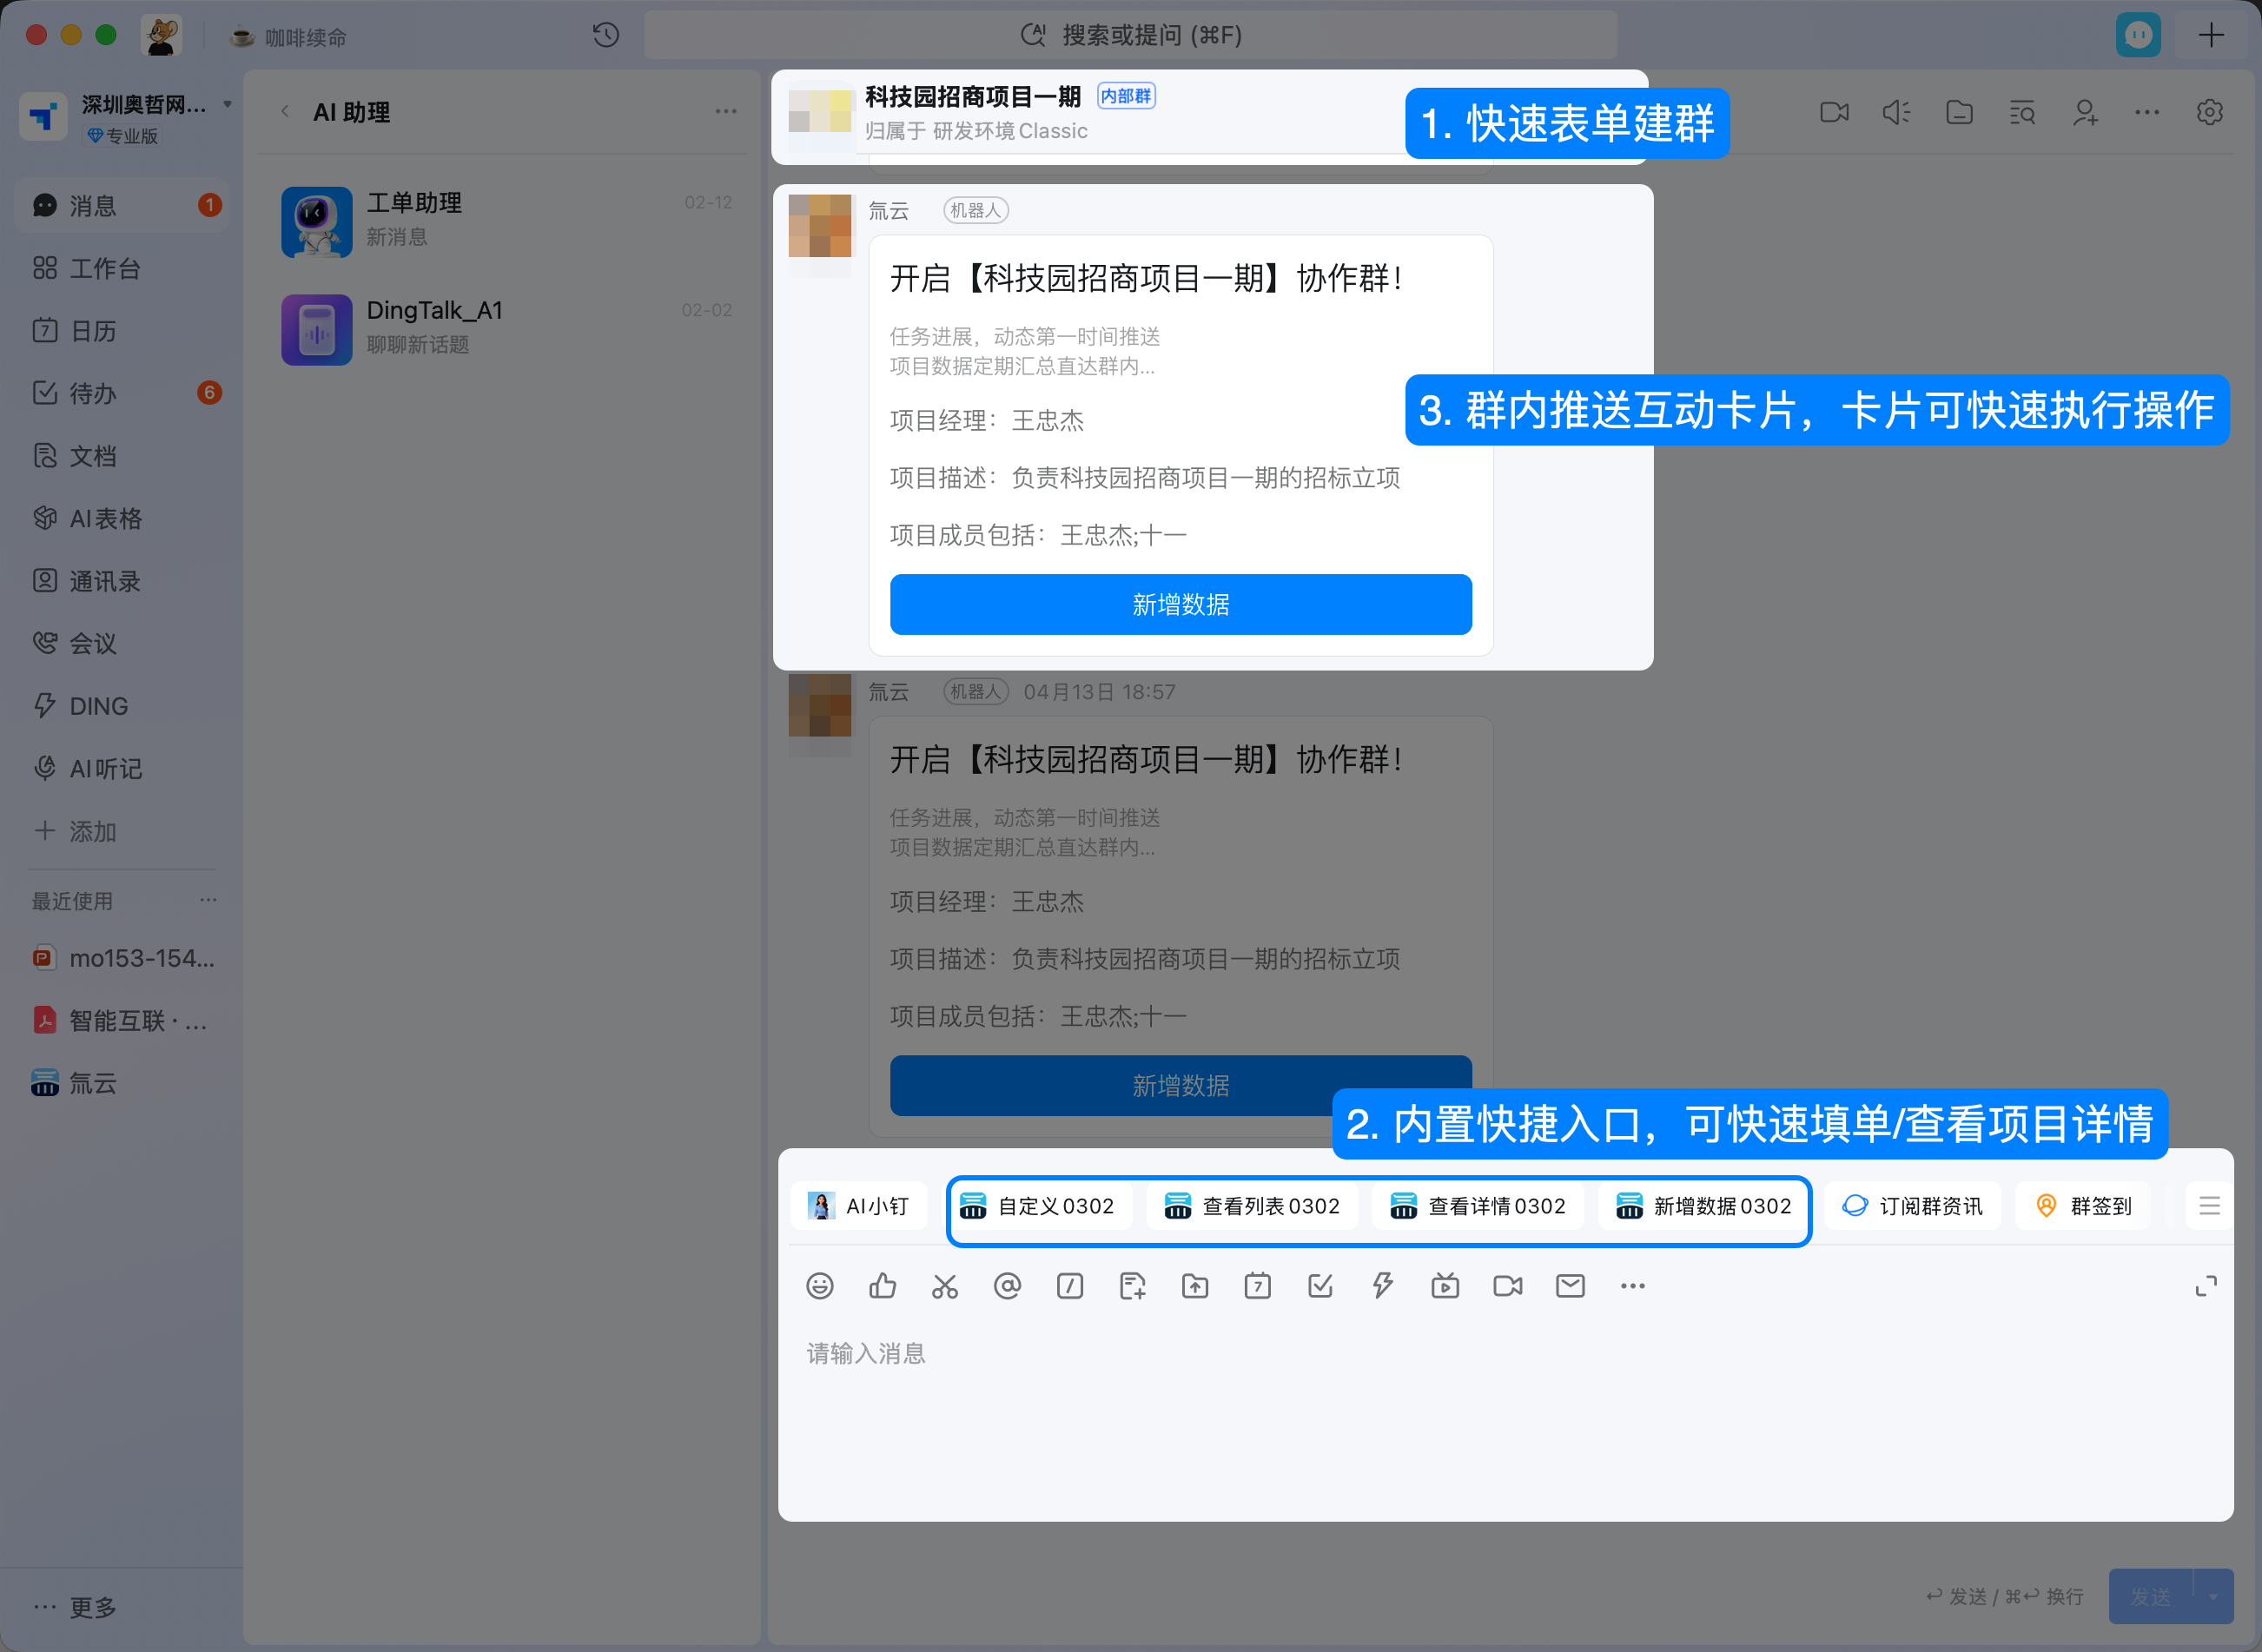Expand the organization name dropdown

coord(227,104)
